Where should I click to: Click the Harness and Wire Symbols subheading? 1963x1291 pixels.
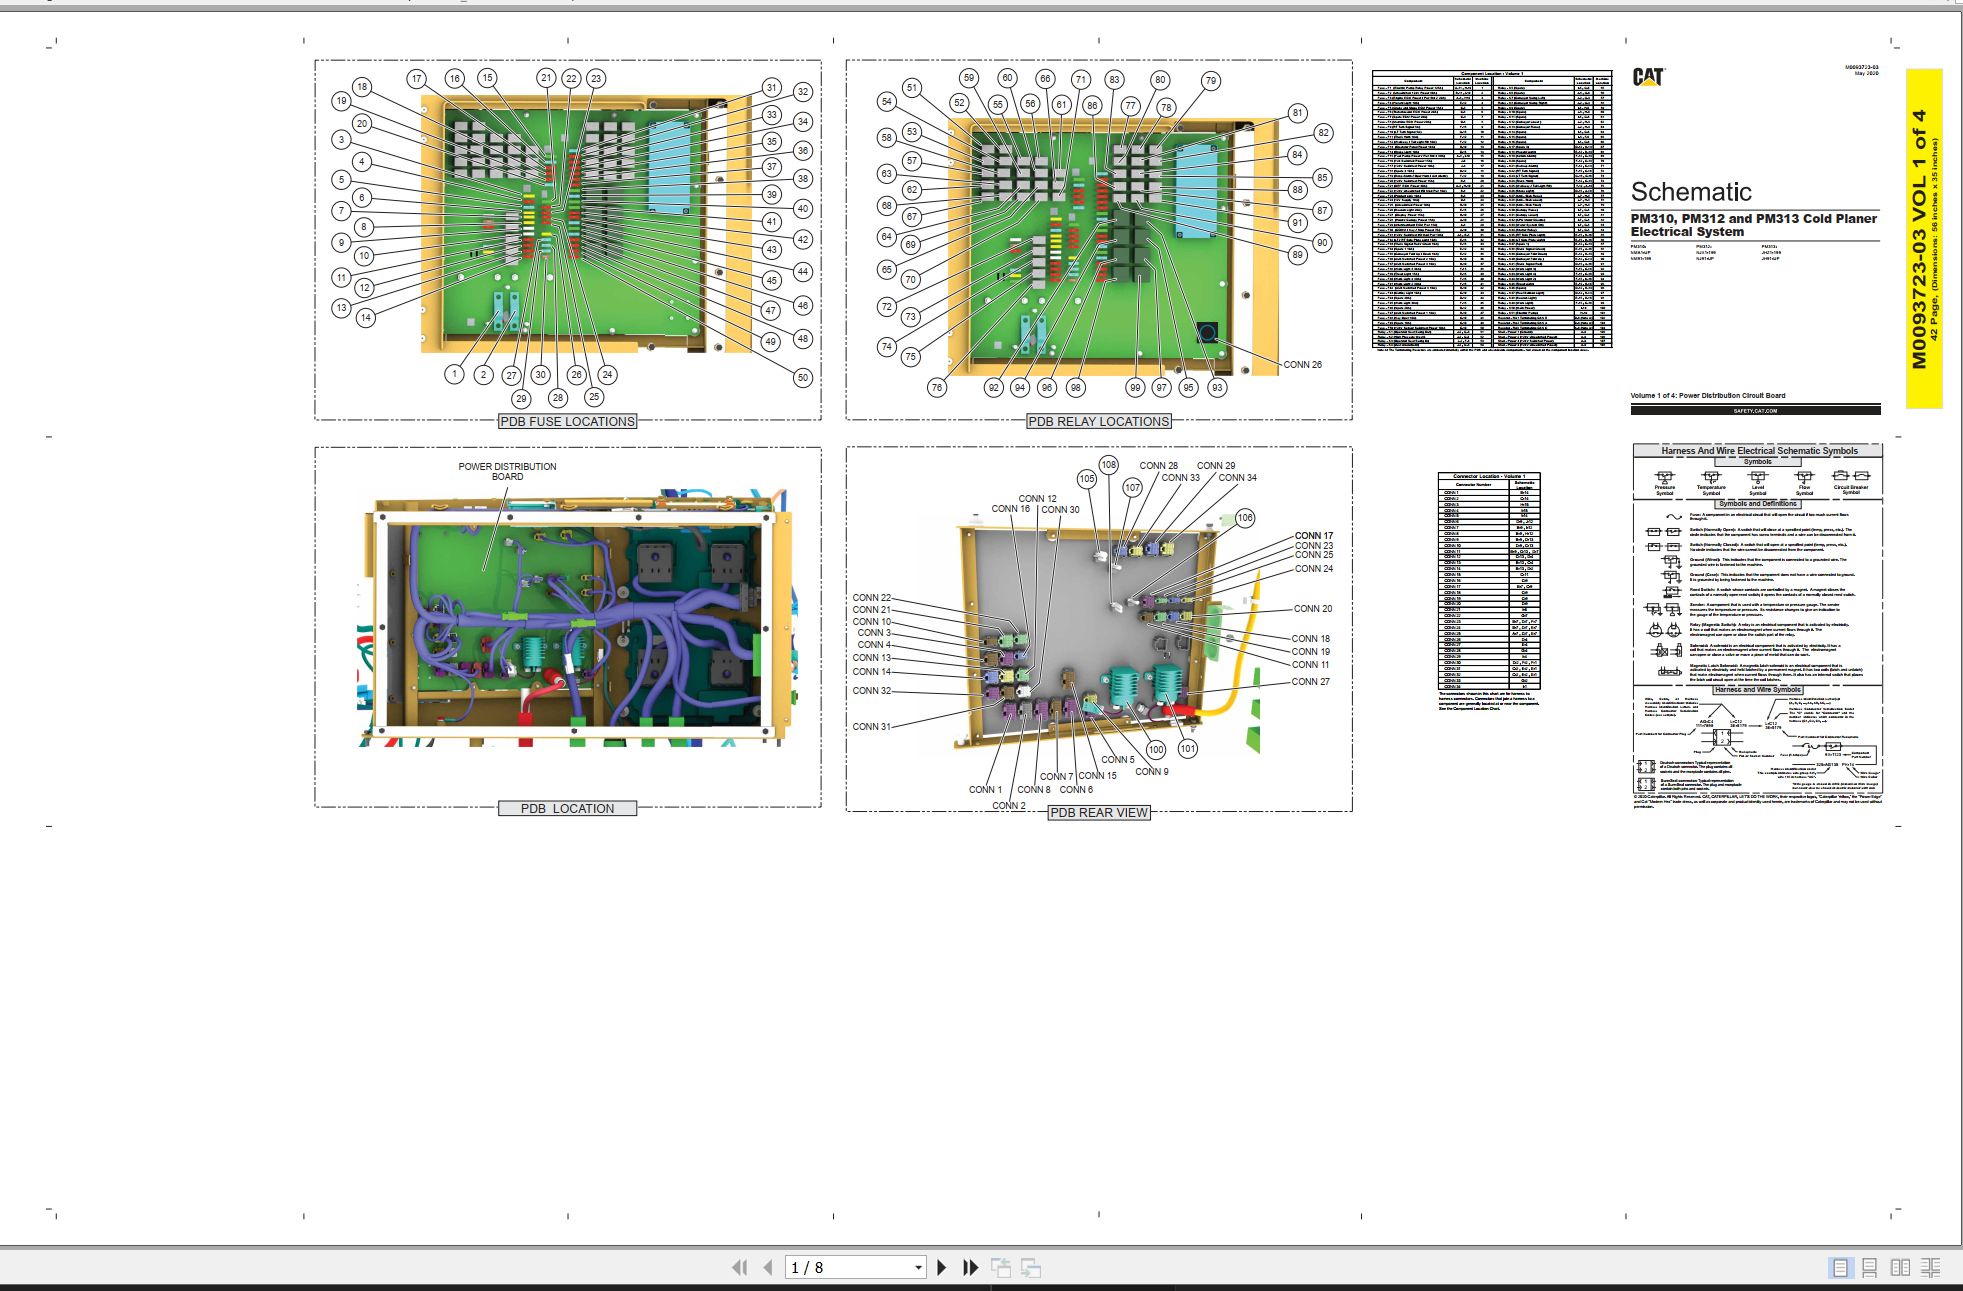click(1757, 690)
